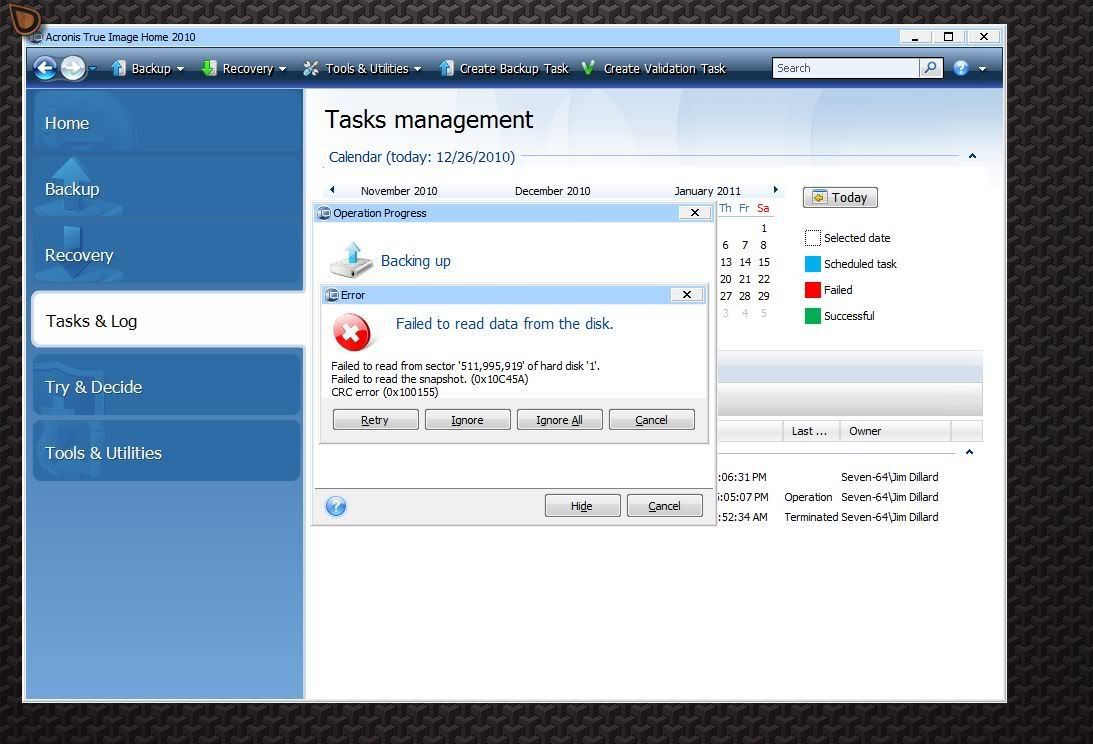
Task: Select January 15 in the calendar
Action: click(764, 262)
